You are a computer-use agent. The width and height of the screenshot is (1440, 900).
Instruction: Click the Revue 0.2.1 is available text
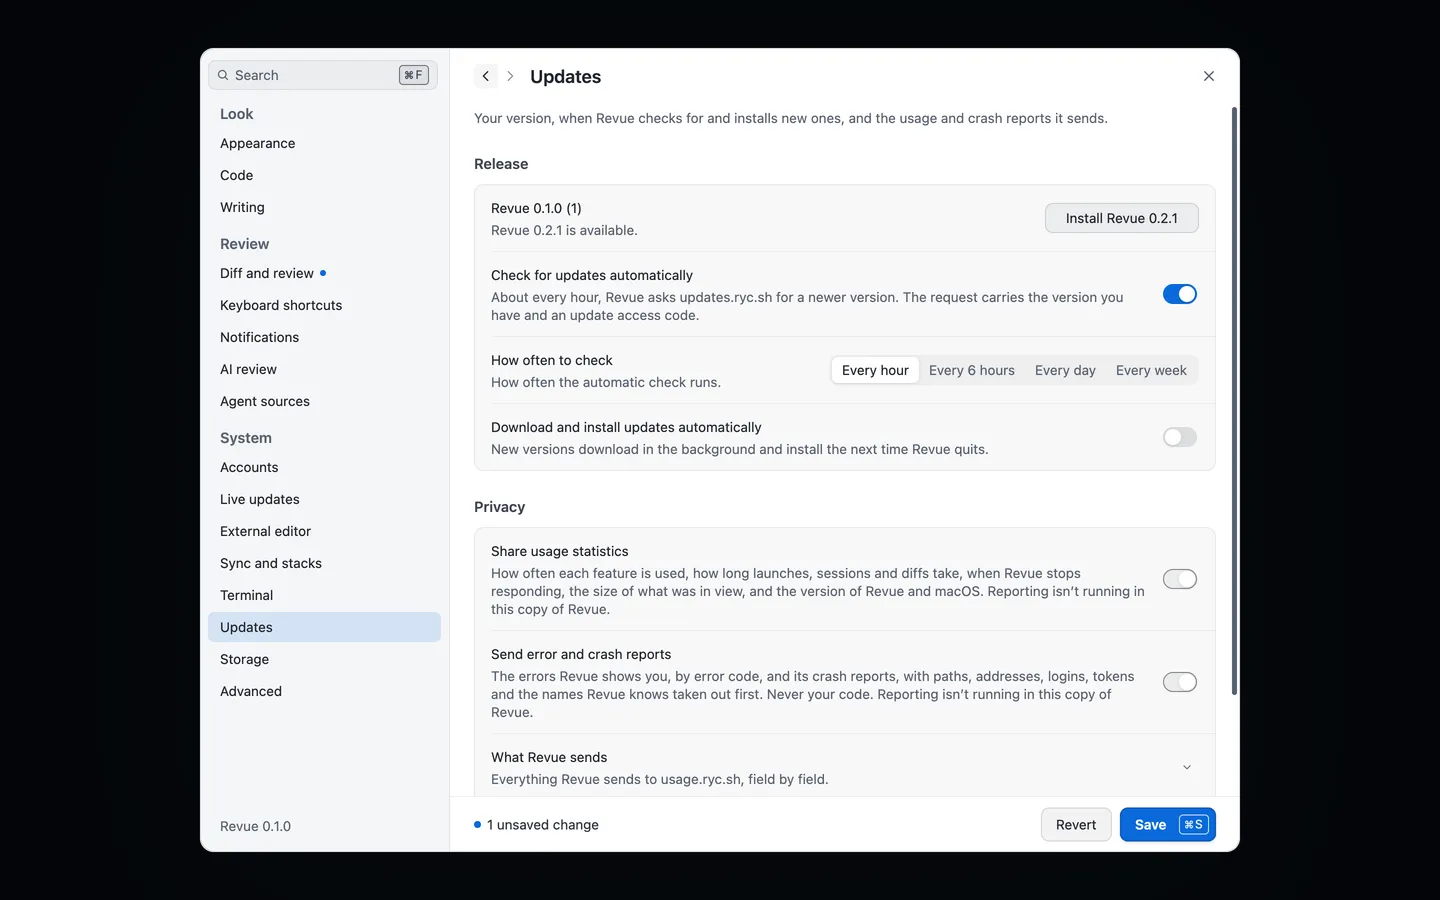564,230
